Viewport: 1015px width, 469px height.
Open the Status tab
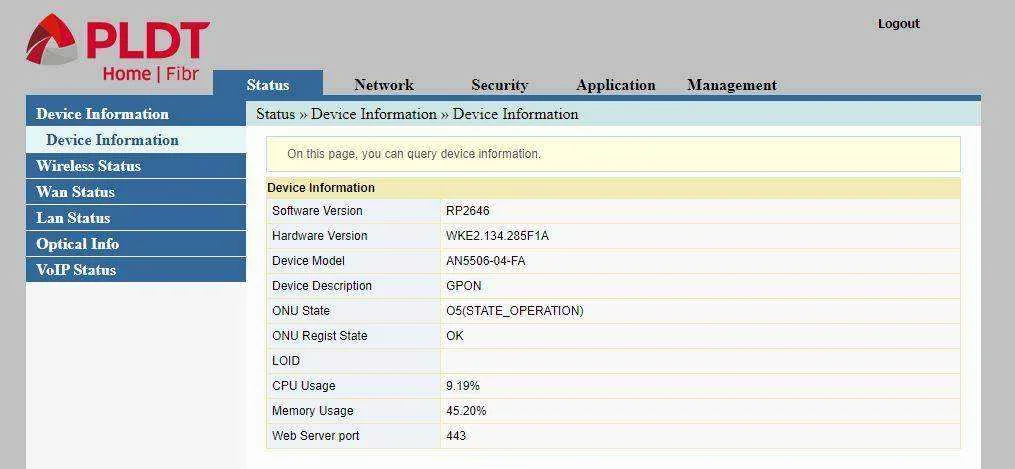click(x=268, y=85)
